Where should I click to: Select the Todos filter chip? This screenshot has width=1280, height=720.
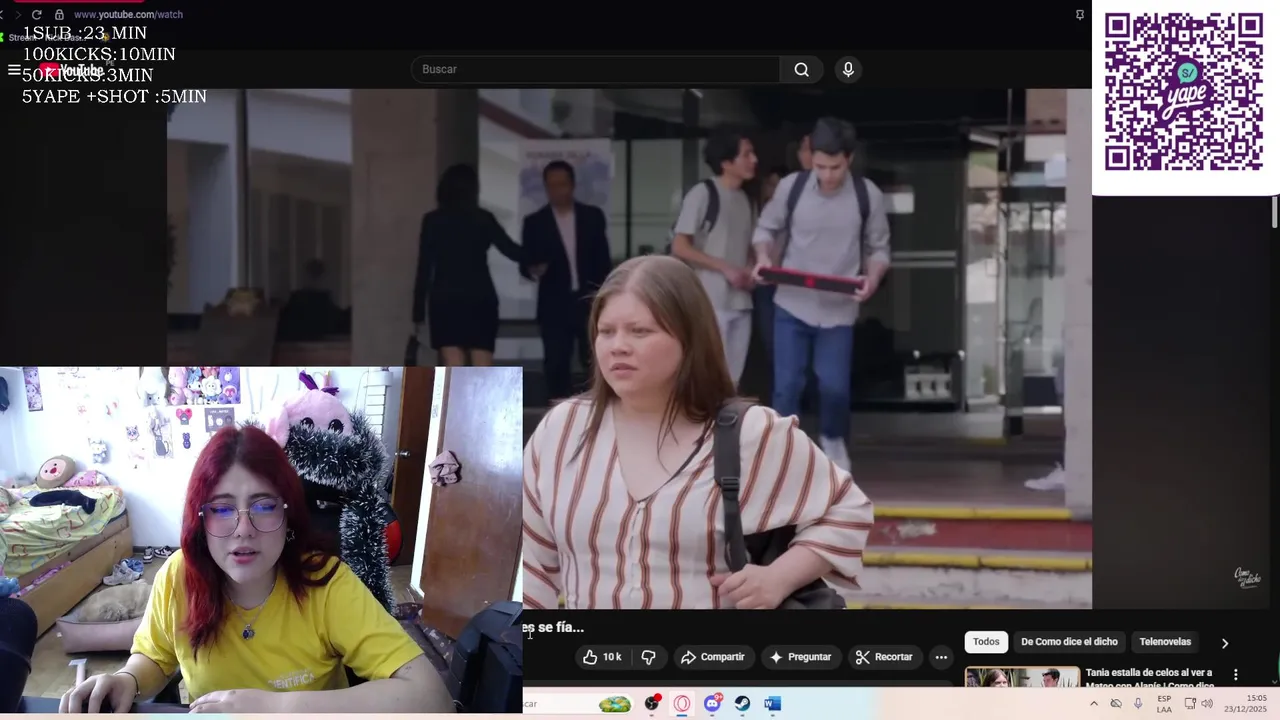[986, 642]
